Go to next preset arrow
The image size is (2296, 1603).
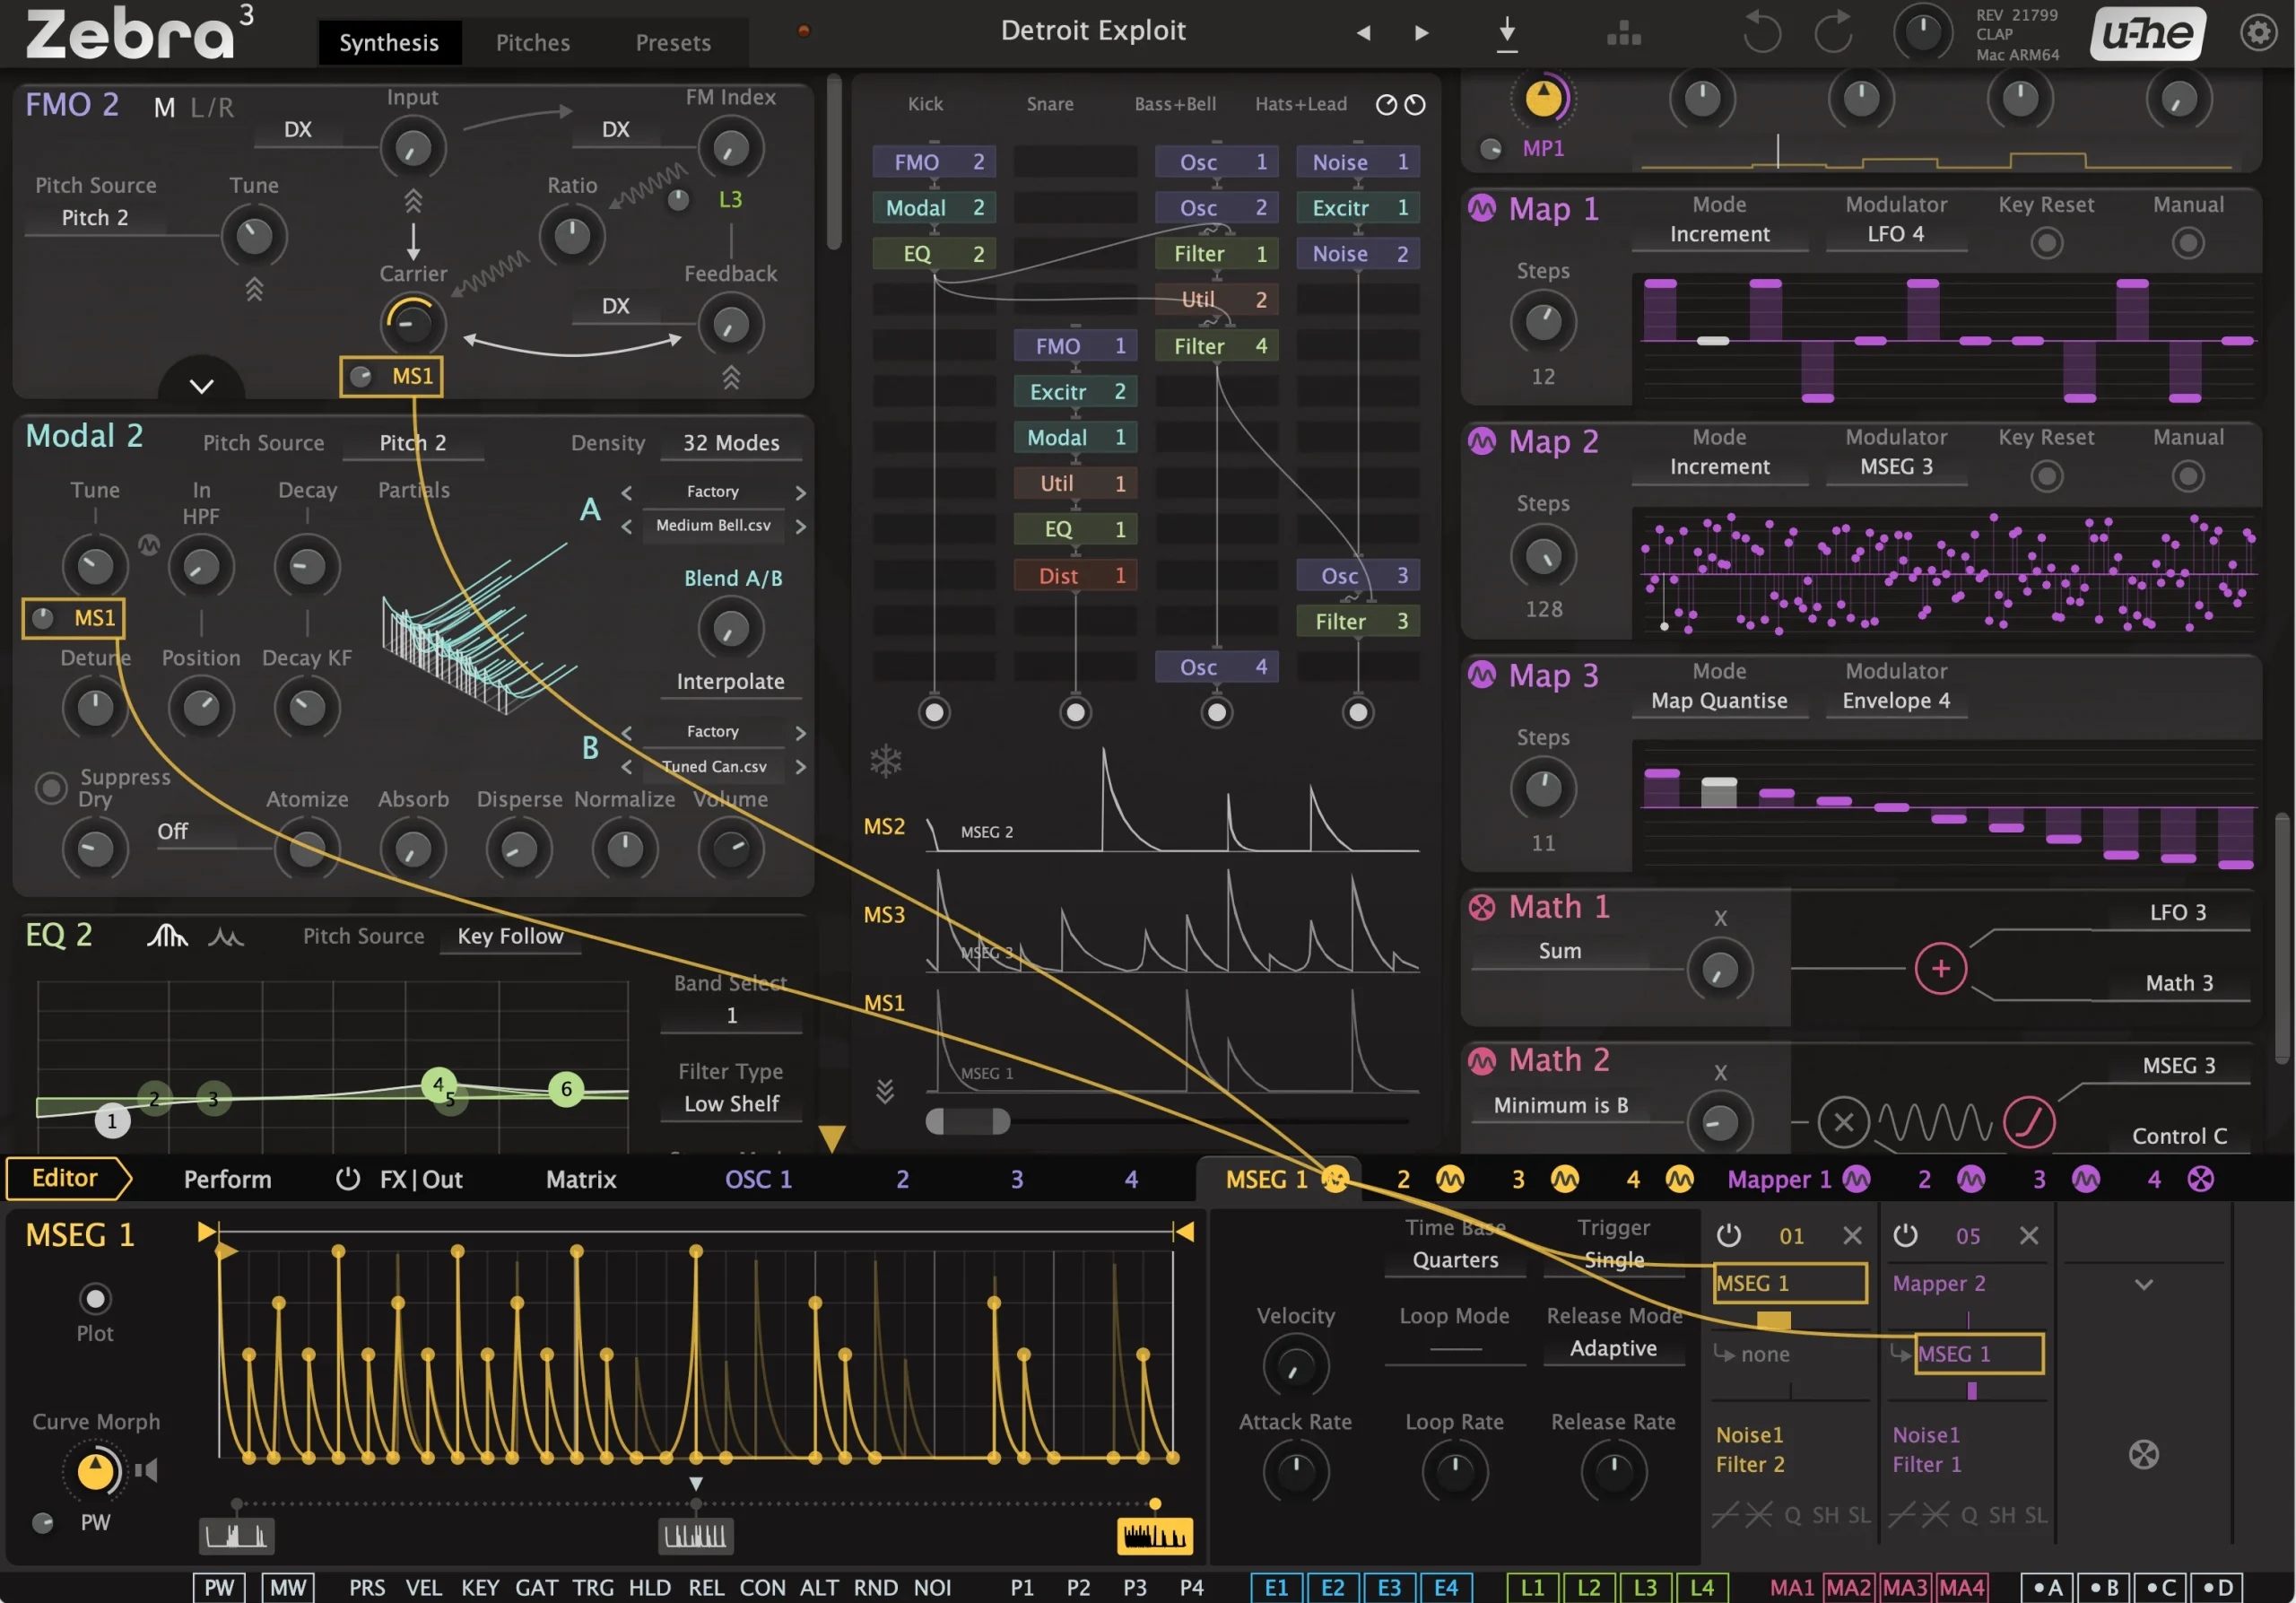pos(1421,33)
